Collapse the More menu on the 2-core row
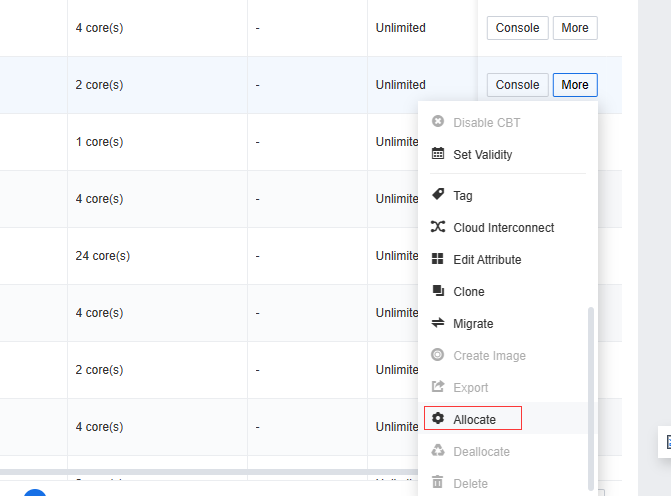Screen dimensions: 671x496 [x=575, y=85]
